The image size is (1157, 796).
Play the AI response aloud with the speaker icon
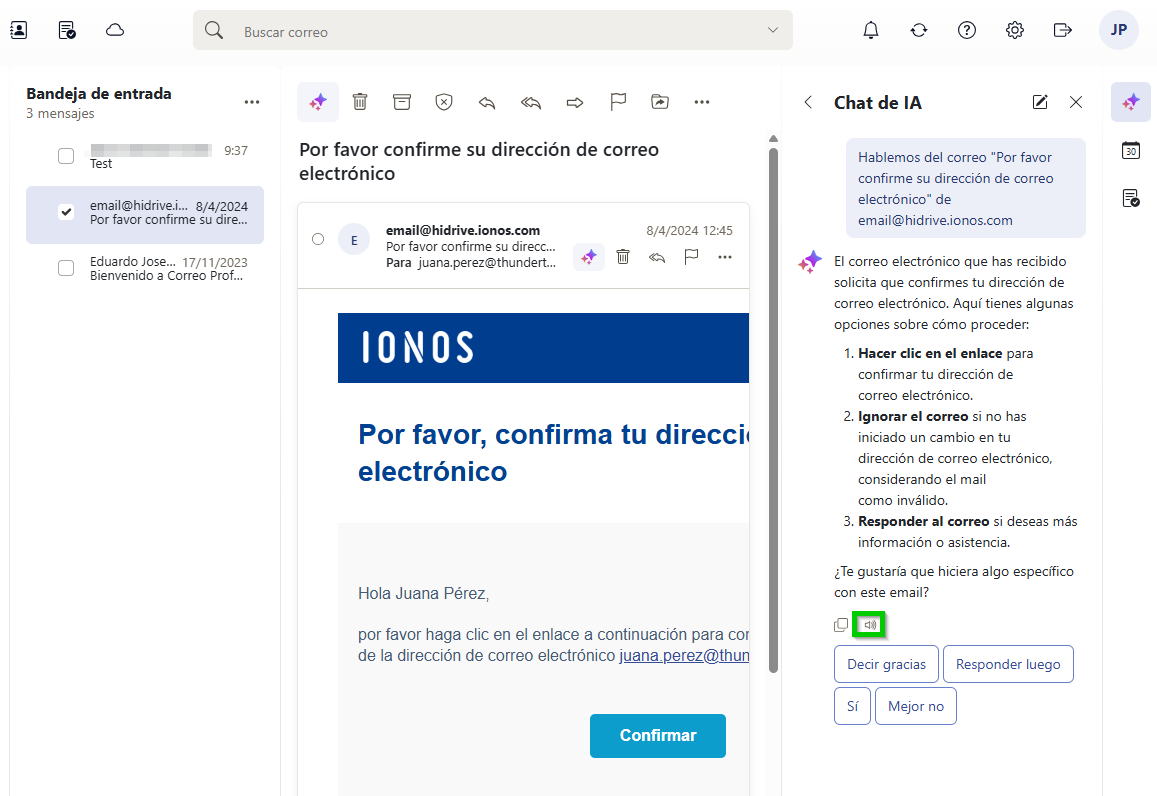[869, 624]
